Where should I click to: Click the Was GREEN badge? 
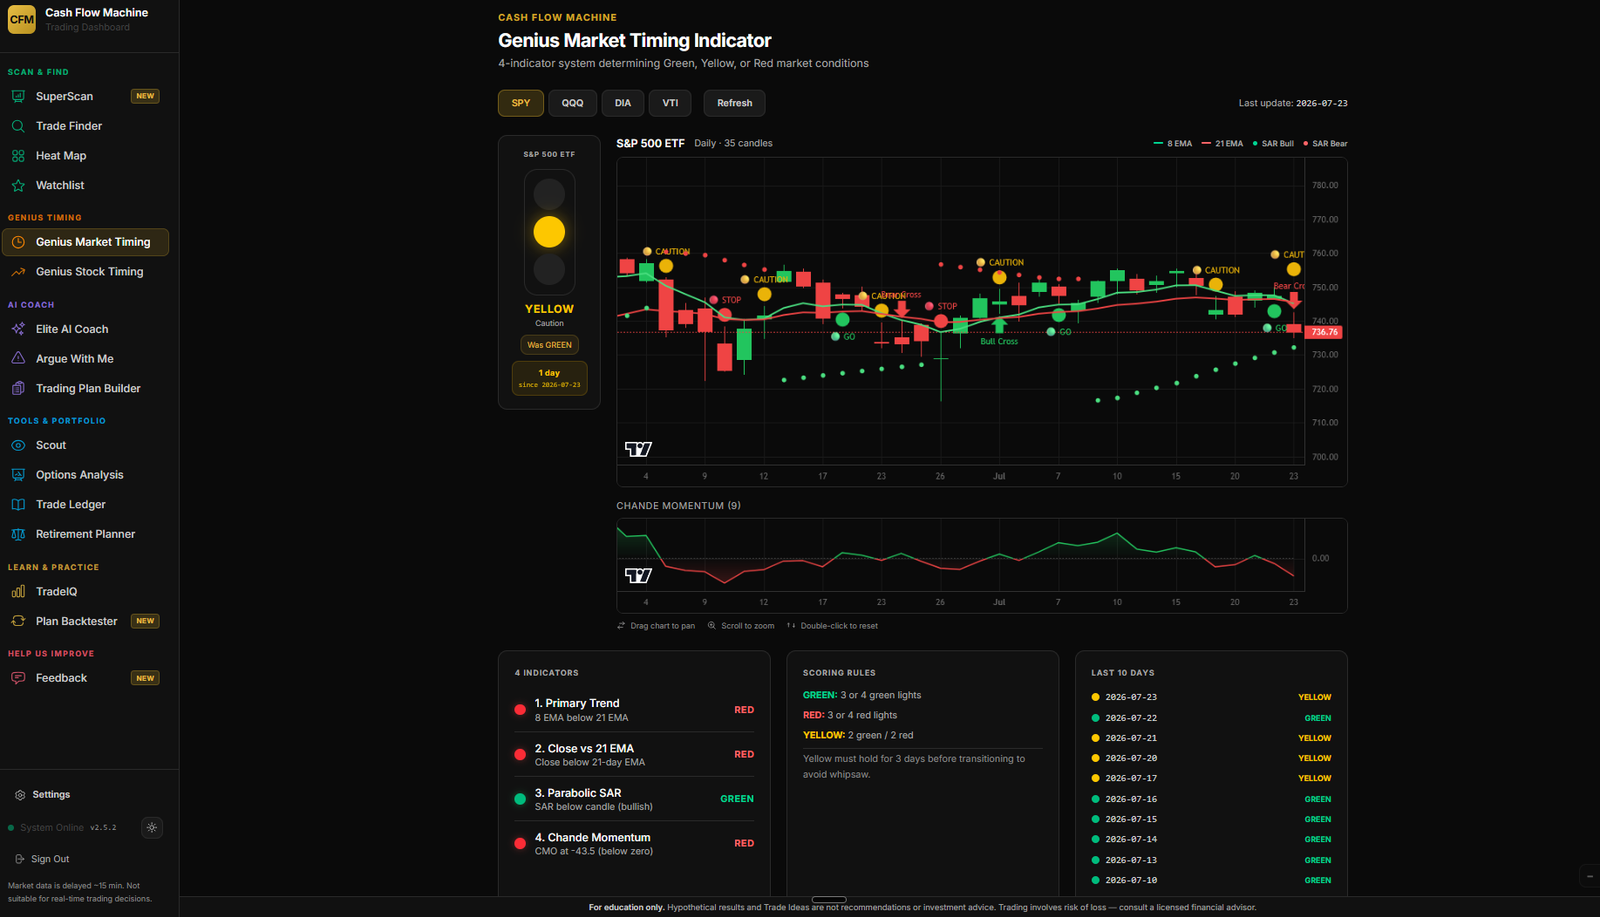(x=550, y=345)
